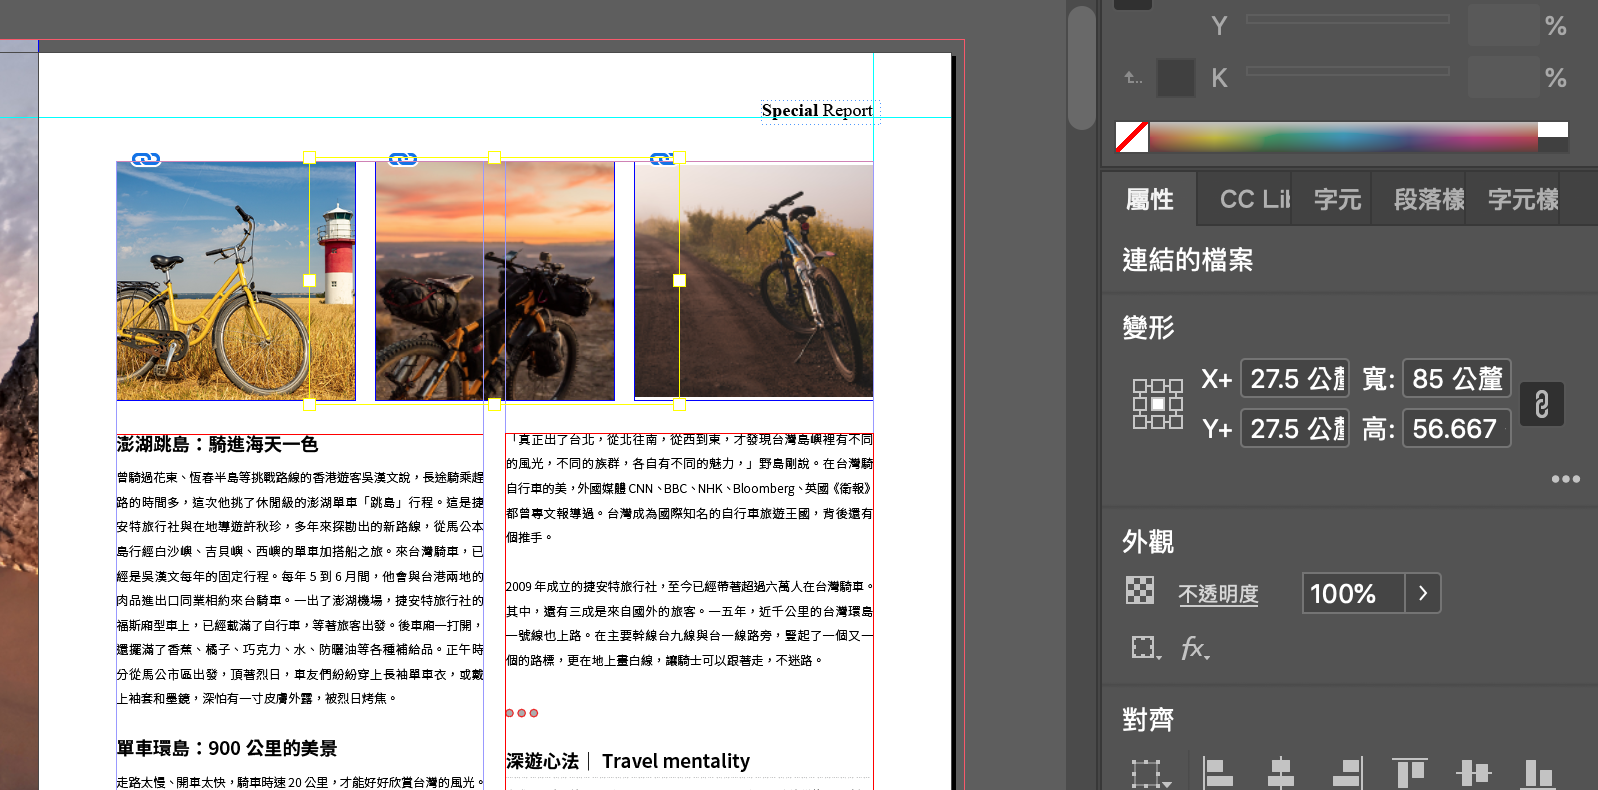This screenshot has width=1598, height=790.
Task: Click the 寬 width input field
Action: [x=1456, y=379]
